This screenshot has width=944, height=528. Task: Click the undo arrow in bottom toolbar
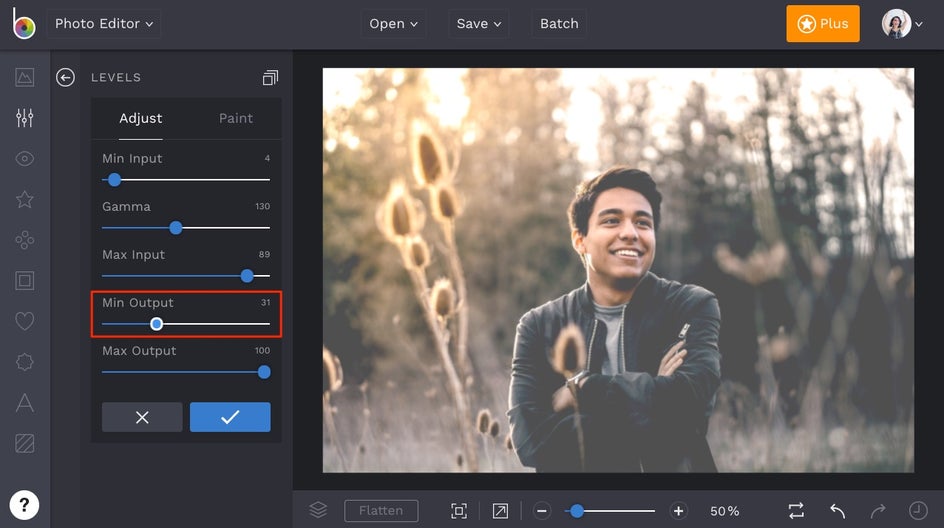pos(838,511)
